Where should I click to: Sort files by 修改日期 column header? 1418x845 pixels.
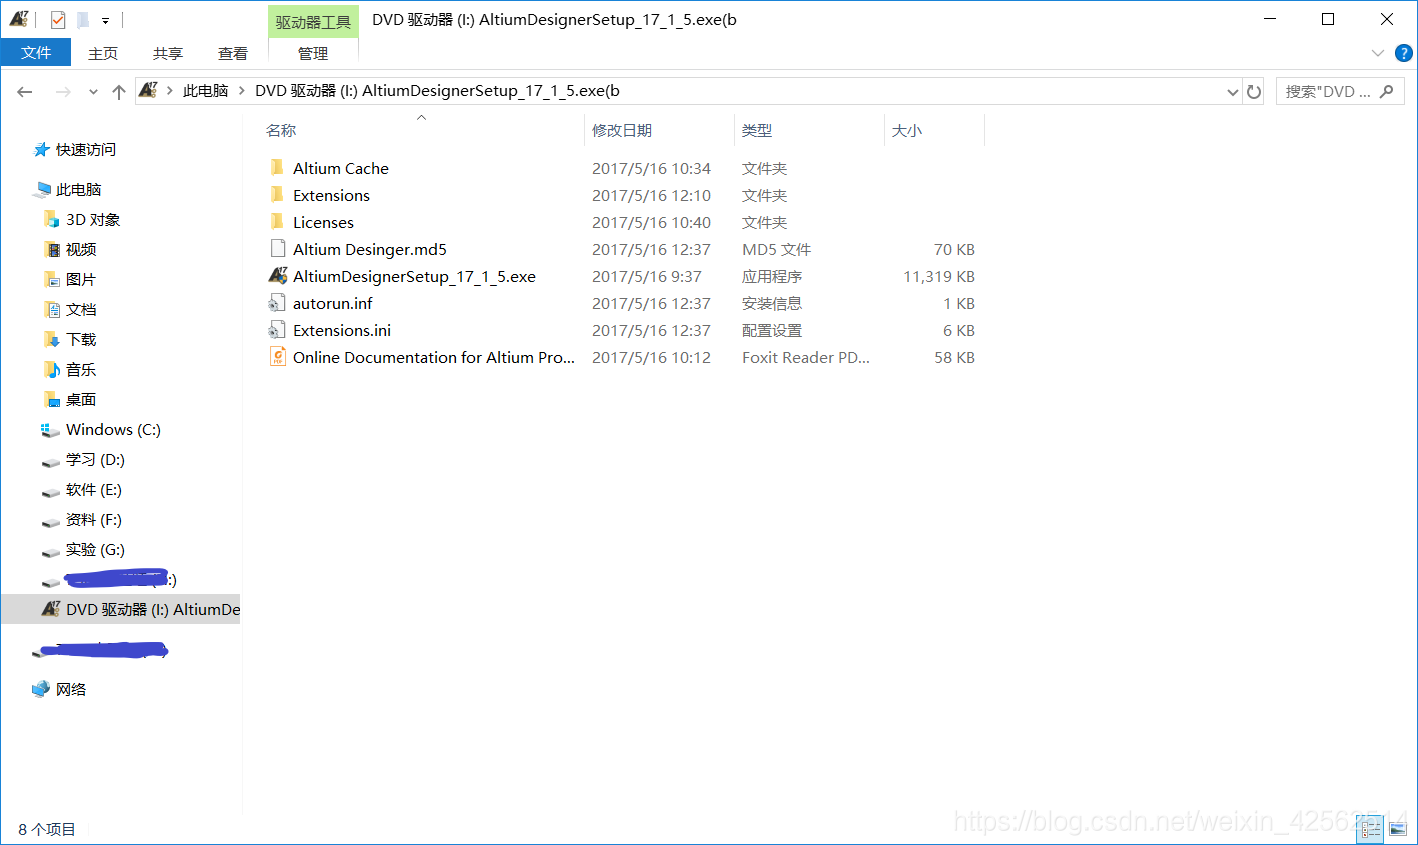point(622,130)
